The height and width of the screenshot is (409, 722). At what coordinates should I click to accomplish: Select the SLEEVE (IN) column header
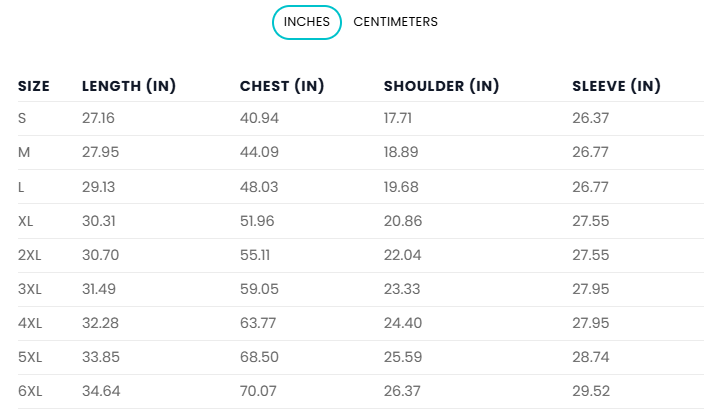pyautogui.click(x=617, y=86)
